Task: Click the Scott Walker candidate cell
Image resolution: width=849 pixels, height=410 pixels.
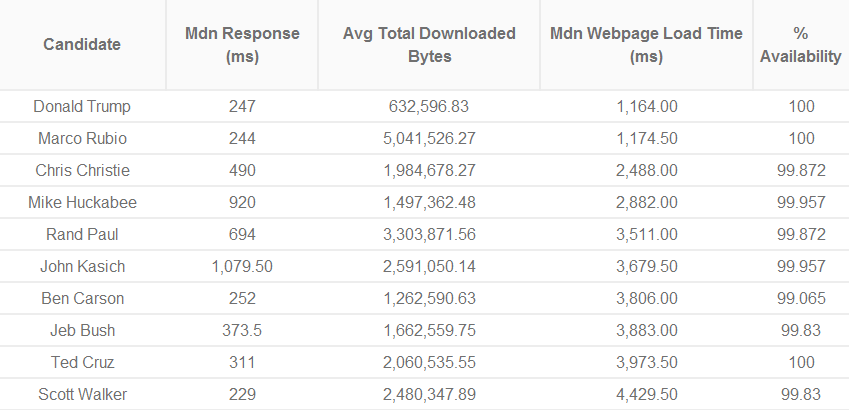Action: point(82,394)
